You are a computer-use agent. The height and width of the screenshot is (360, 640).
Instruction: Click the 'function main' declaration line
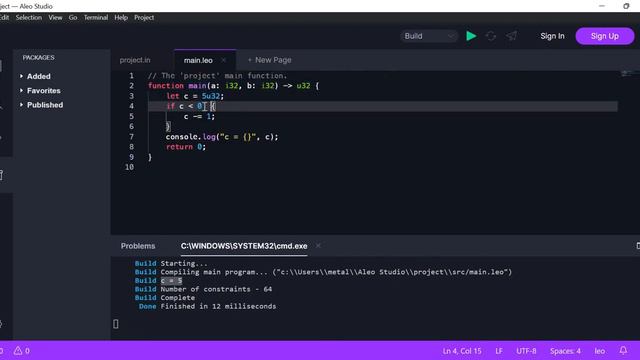pyautogui.click(x=233, y=86)
